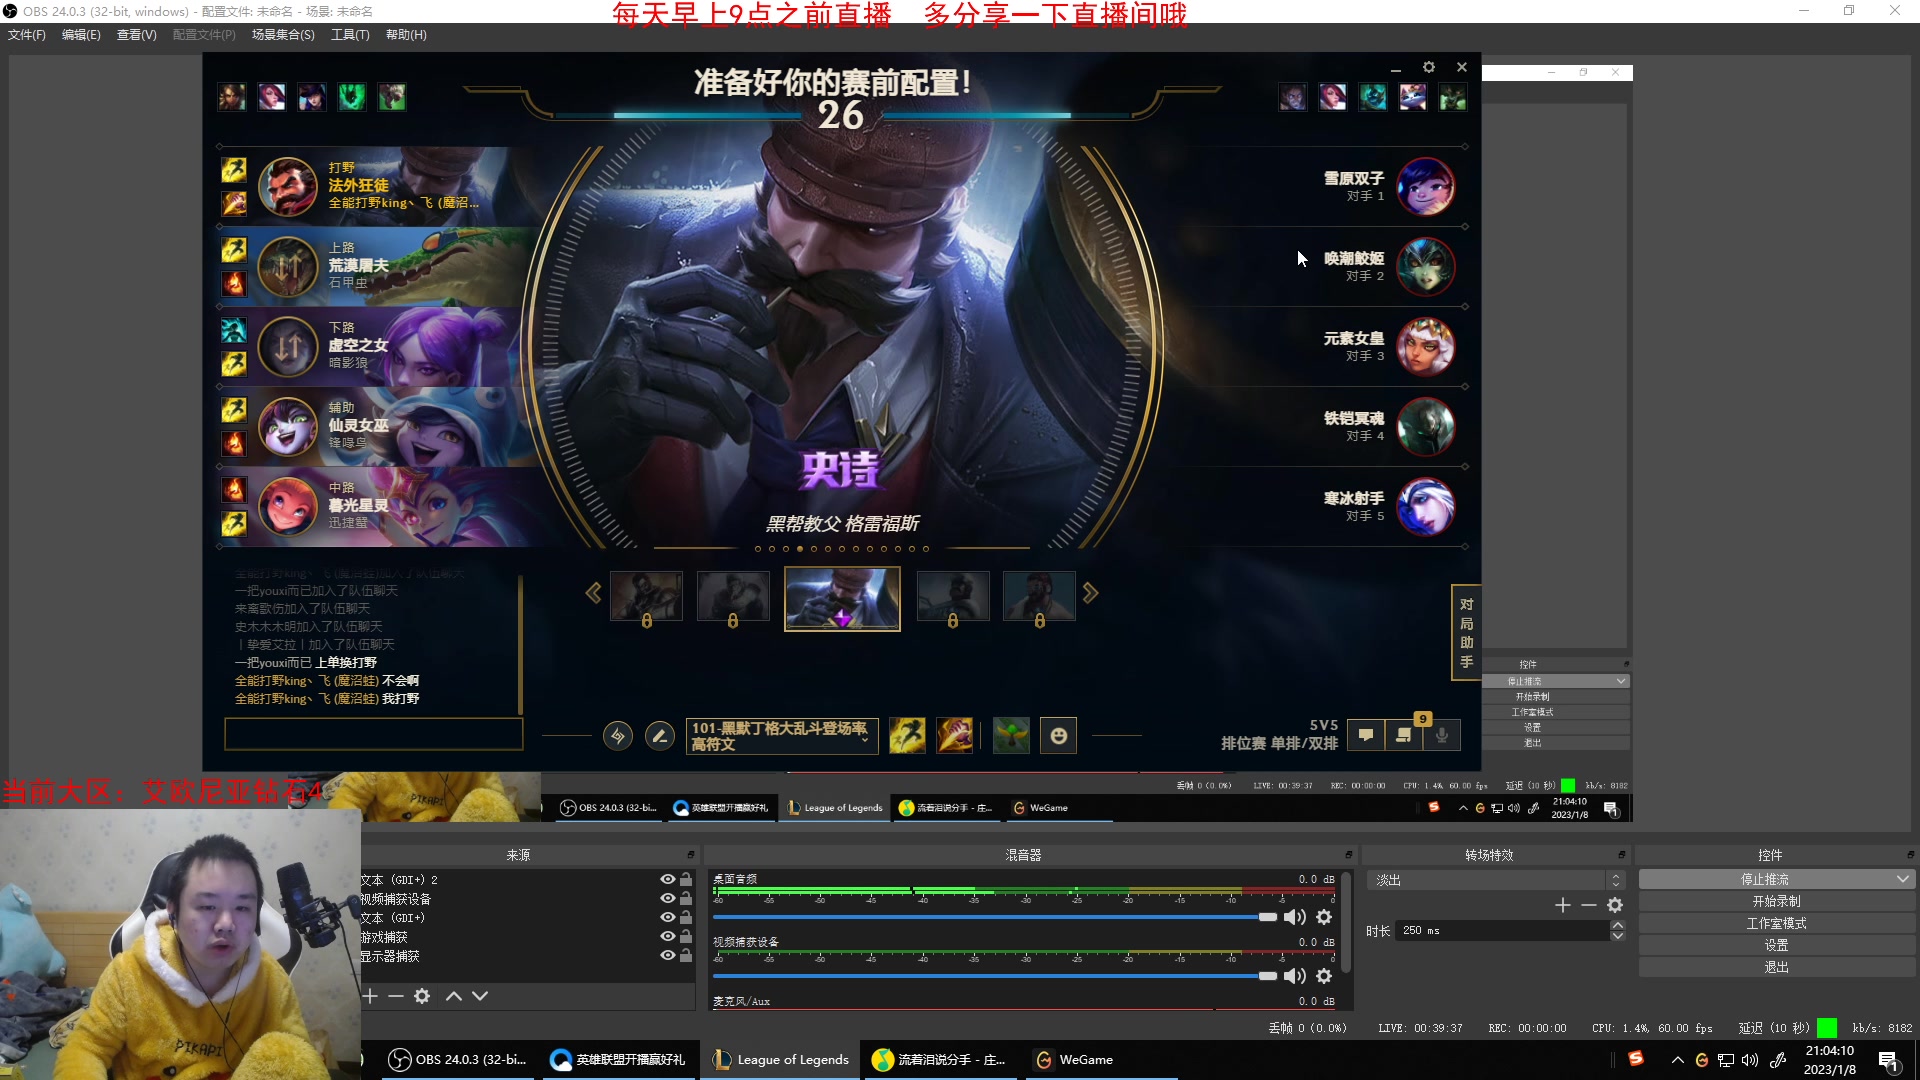Expand the 停止推流 dropdown arrow
The width and height of the screenshot is (1920, 1080).
[x=1903, y=879]
